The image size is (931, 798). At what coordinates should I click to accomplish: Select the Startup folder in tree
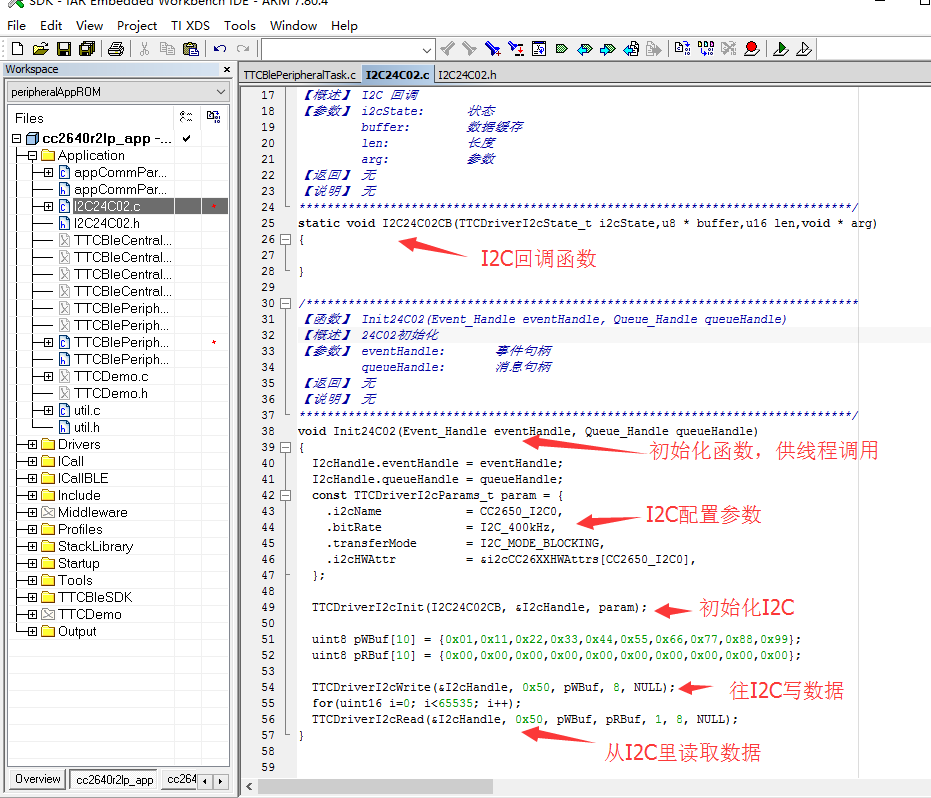pos(78,563)
